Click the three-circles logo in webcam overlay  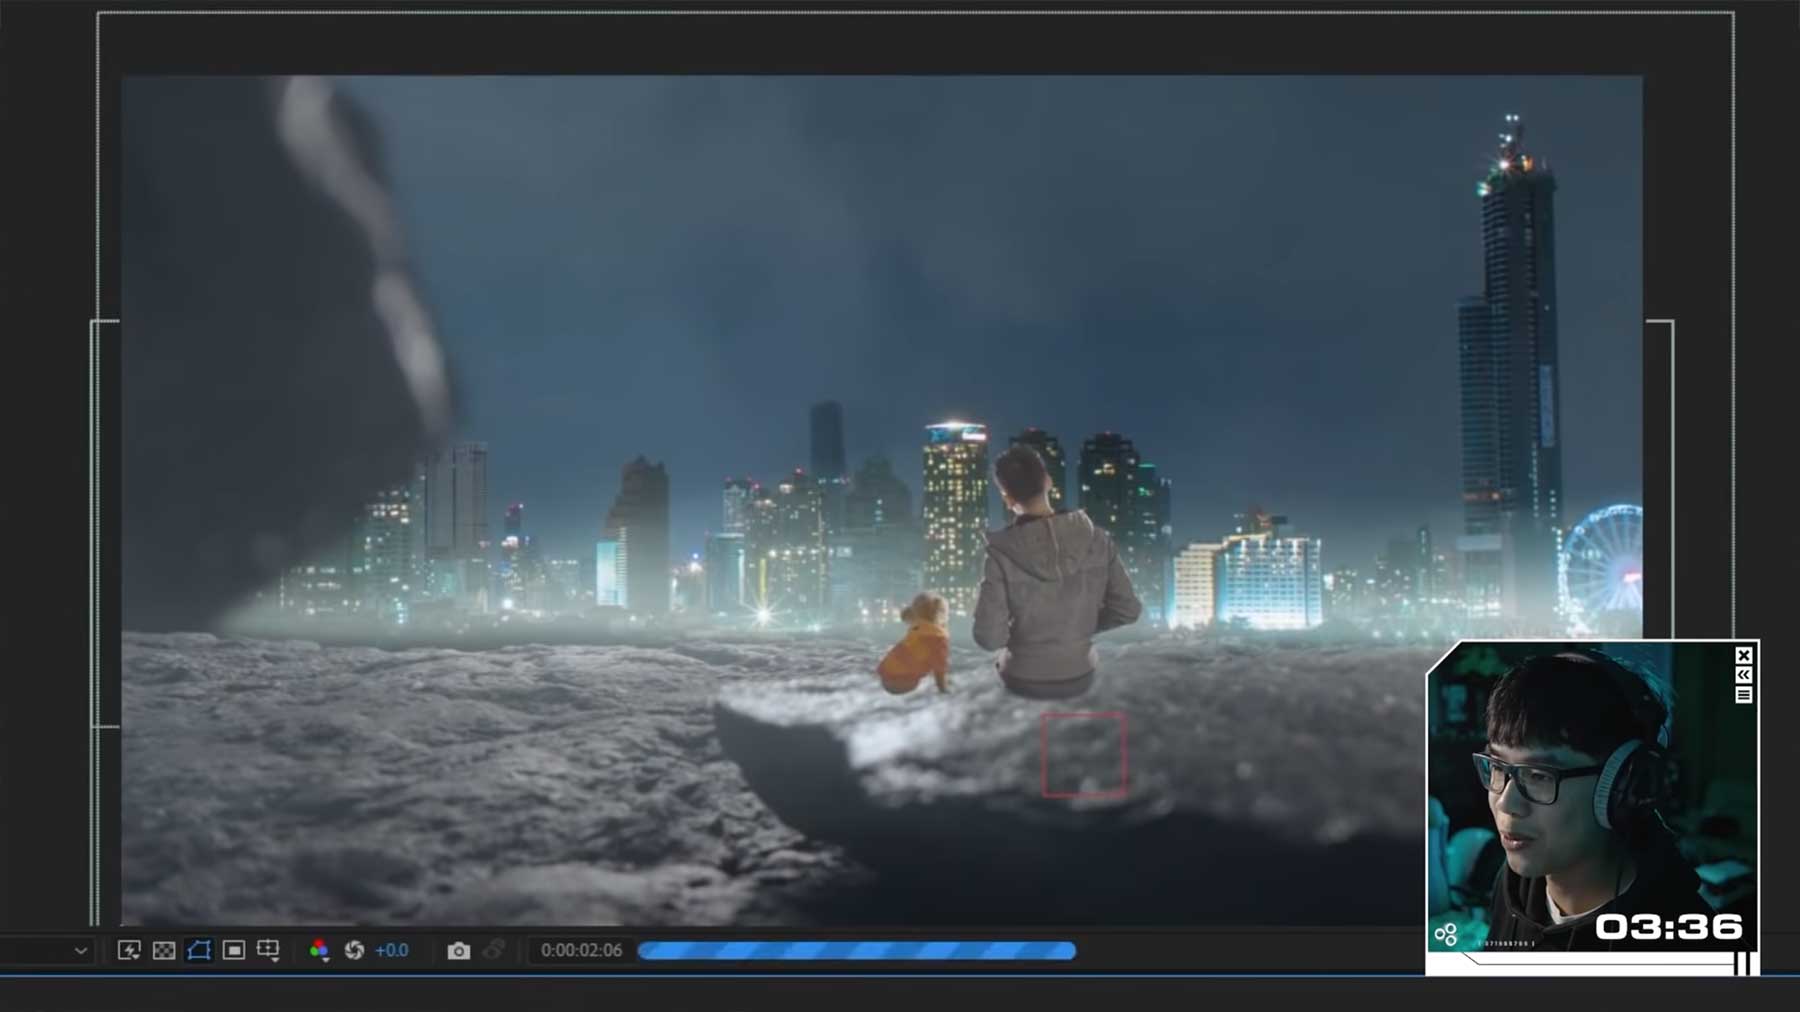(x=1446, y=934)
